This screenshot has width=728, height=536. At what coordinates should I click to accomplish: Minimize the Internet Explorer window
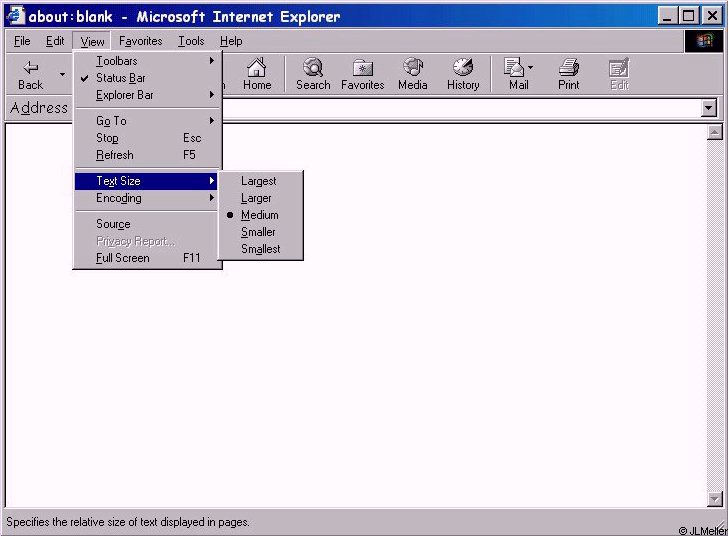click(x=667, y=16)
